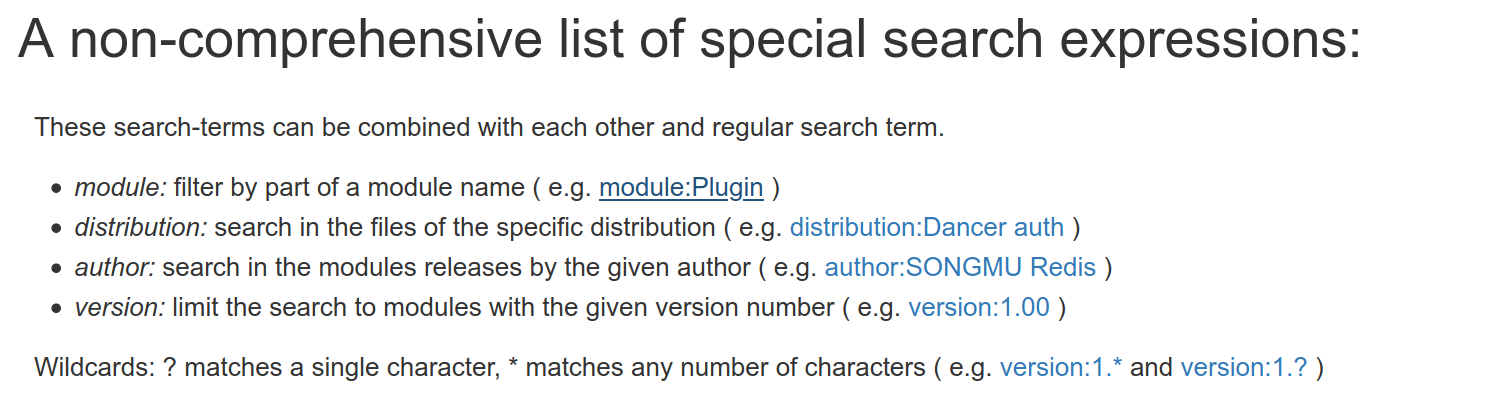Screen dimensions: 1492x412
Task: Click the 'These search-terms can be combined' sentence
Action: 489,128
